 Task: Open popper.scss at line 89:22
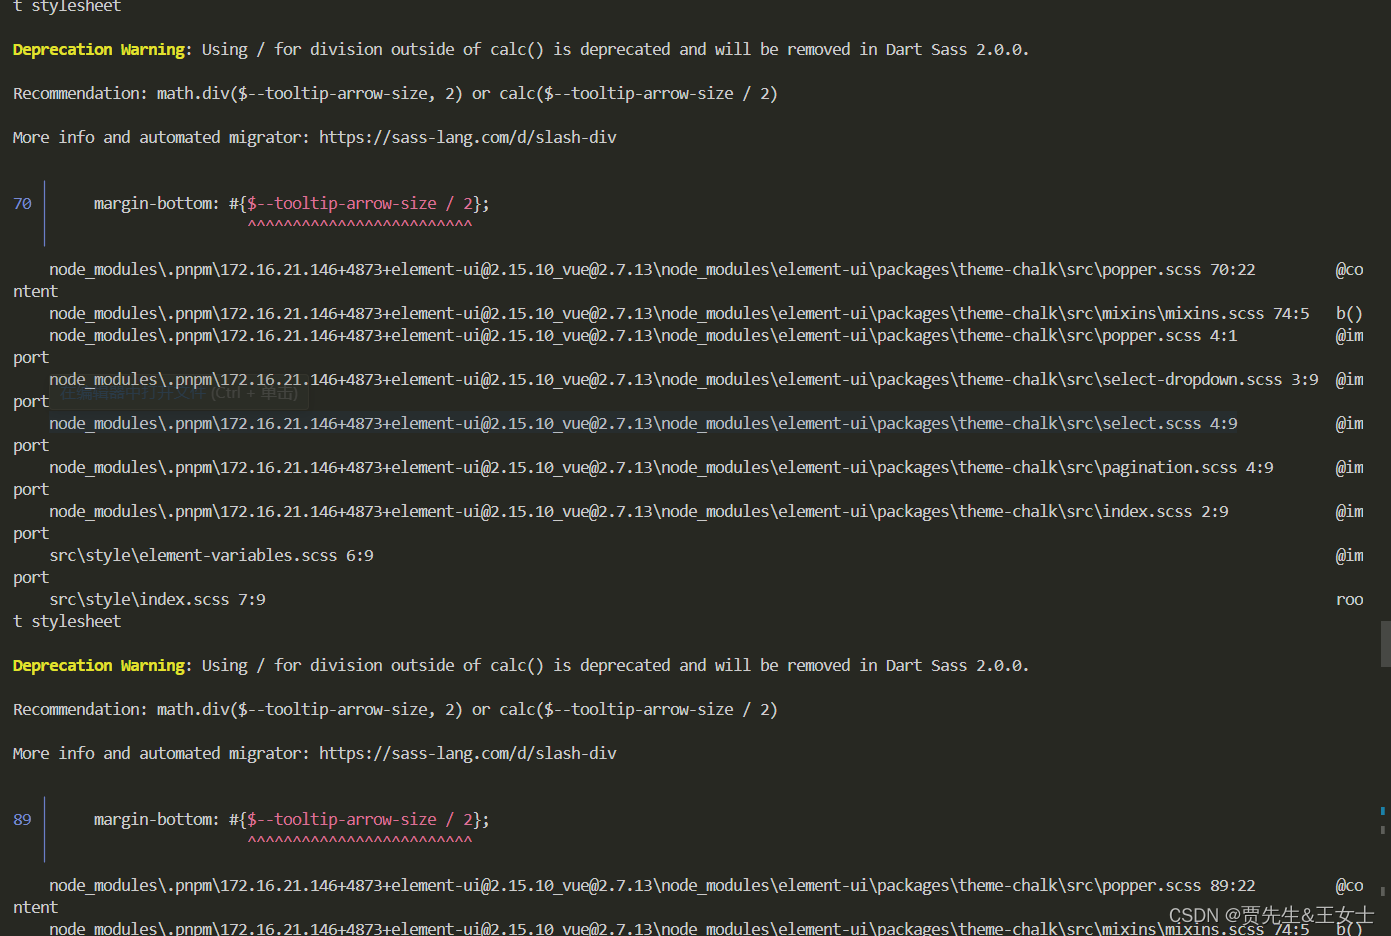pos(650,885)
